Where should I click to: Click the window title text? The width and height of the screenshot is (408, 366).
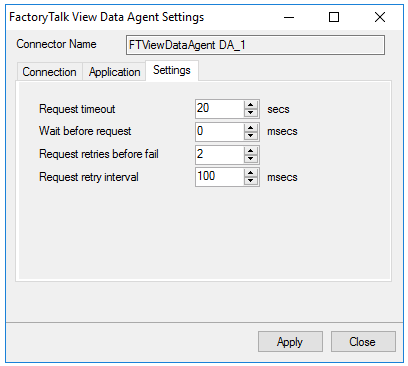[x=107, y=17]
